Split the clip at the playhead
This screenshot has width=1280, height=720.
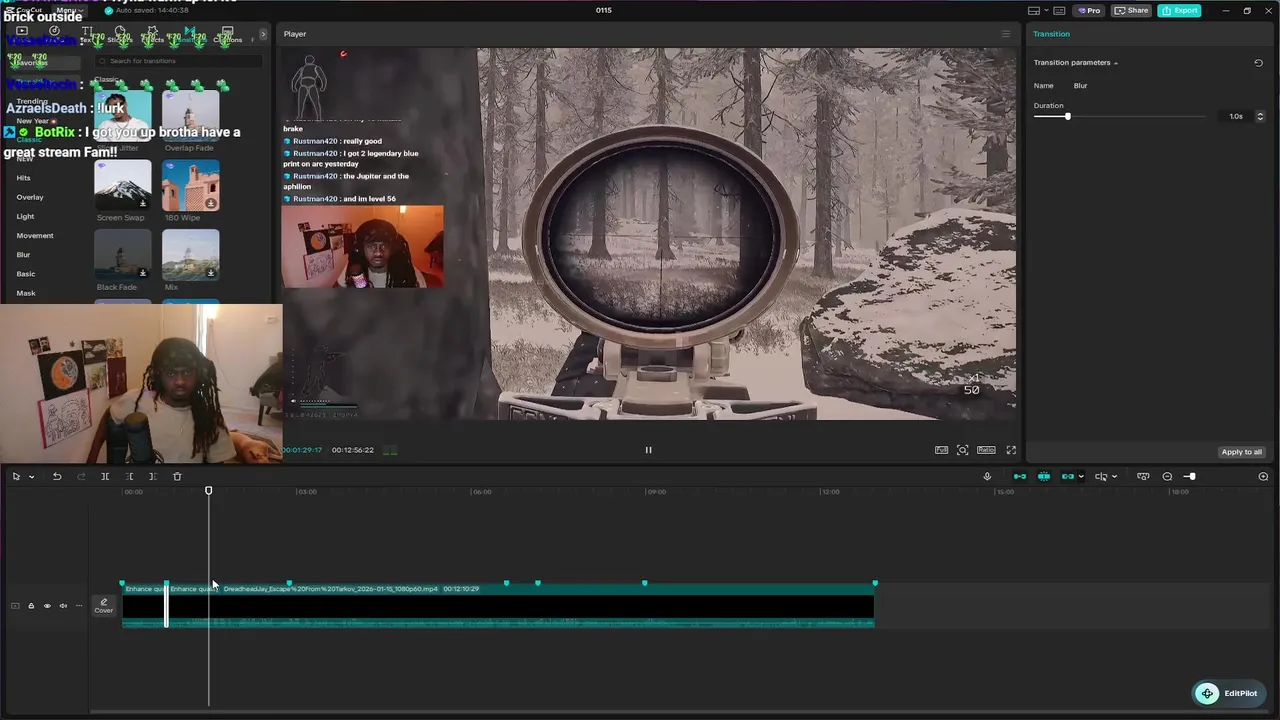(x=105, y=477)
